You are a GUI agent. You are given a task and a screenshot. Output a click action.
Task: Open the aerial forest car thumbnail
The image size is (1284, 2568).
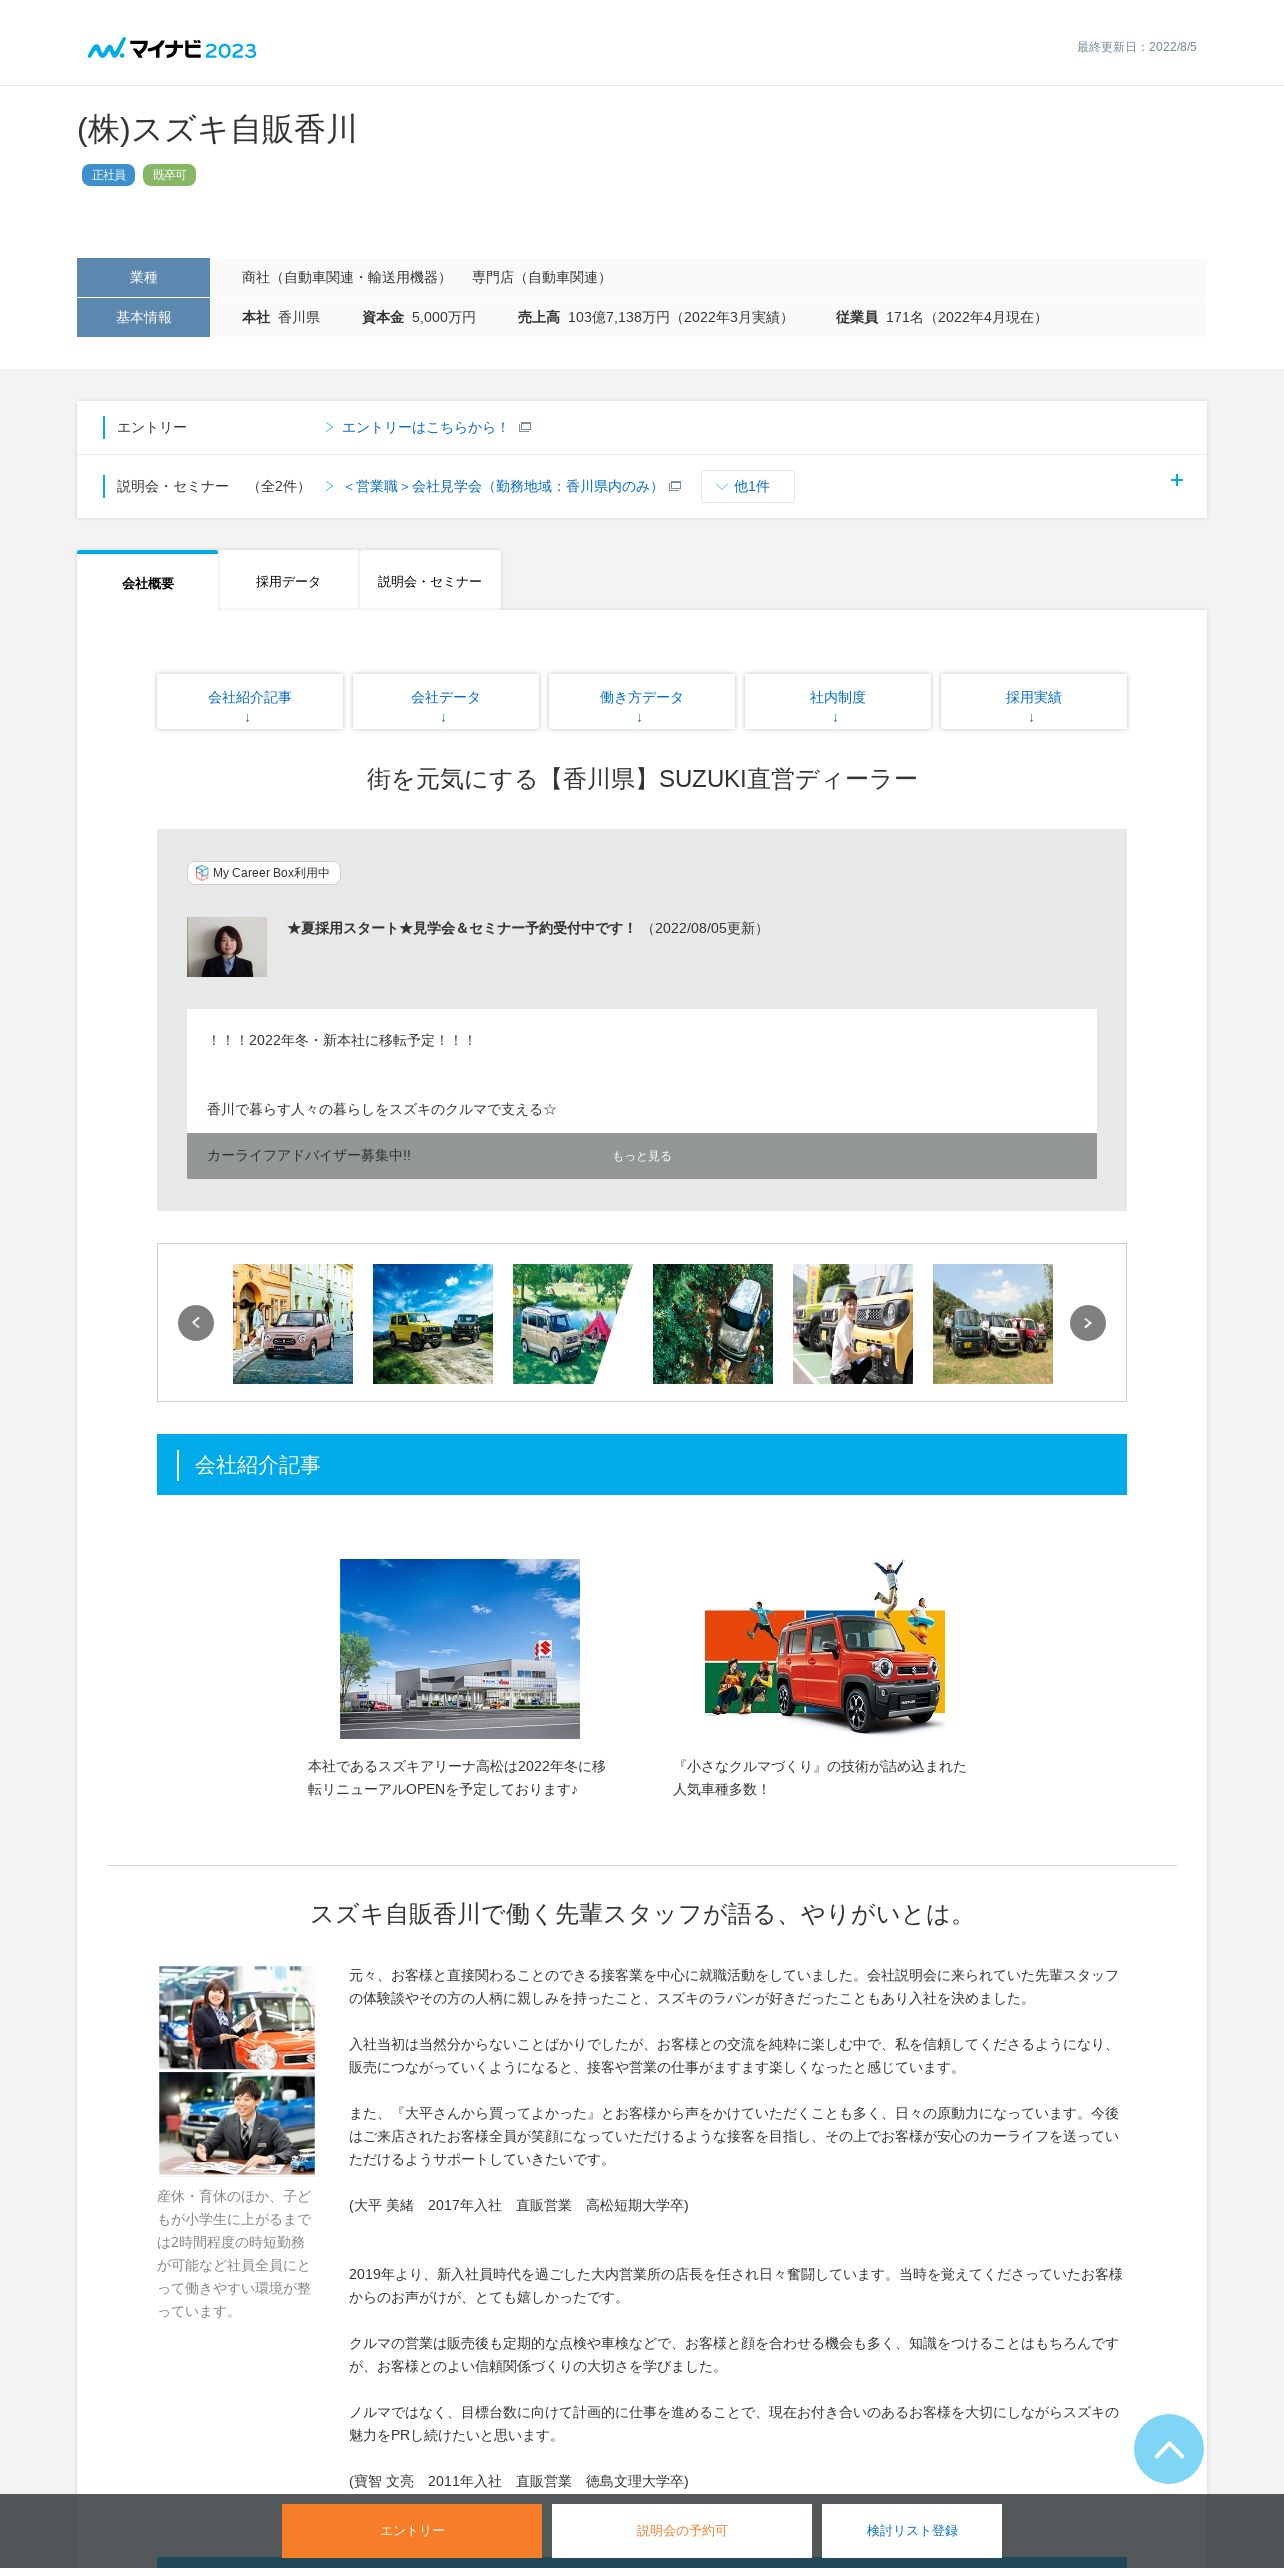point(713,1324)
